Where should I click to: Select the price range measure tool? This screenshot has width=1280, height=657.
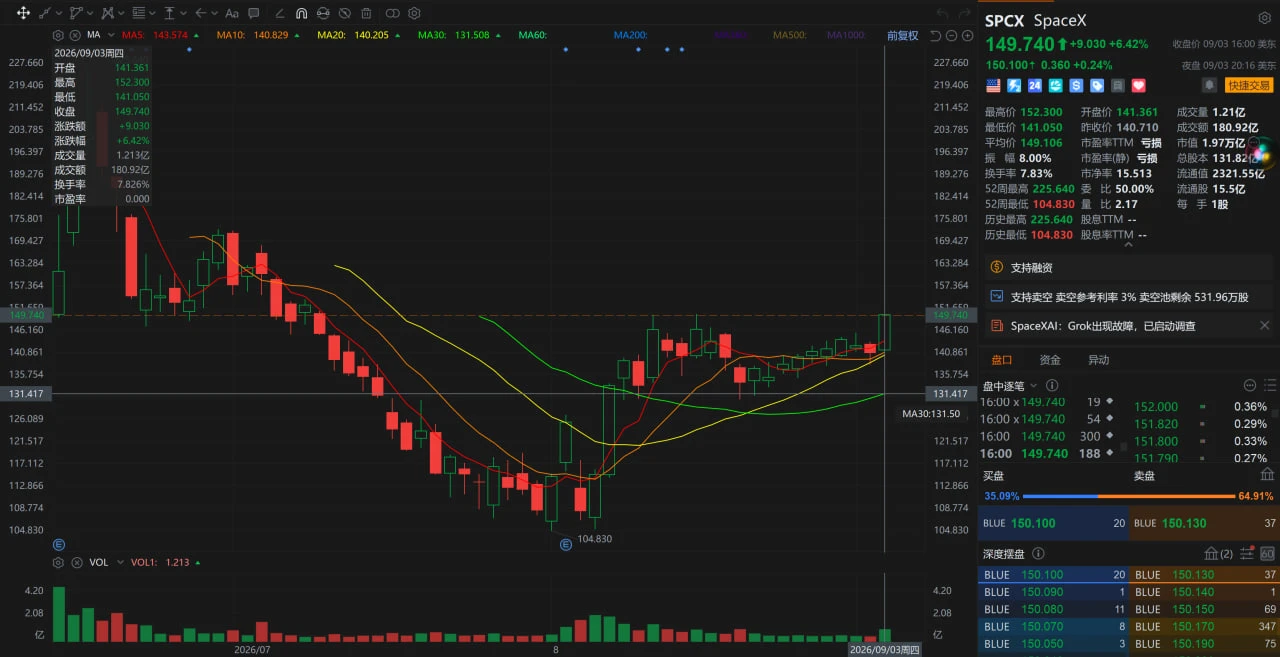coord(170,13)
